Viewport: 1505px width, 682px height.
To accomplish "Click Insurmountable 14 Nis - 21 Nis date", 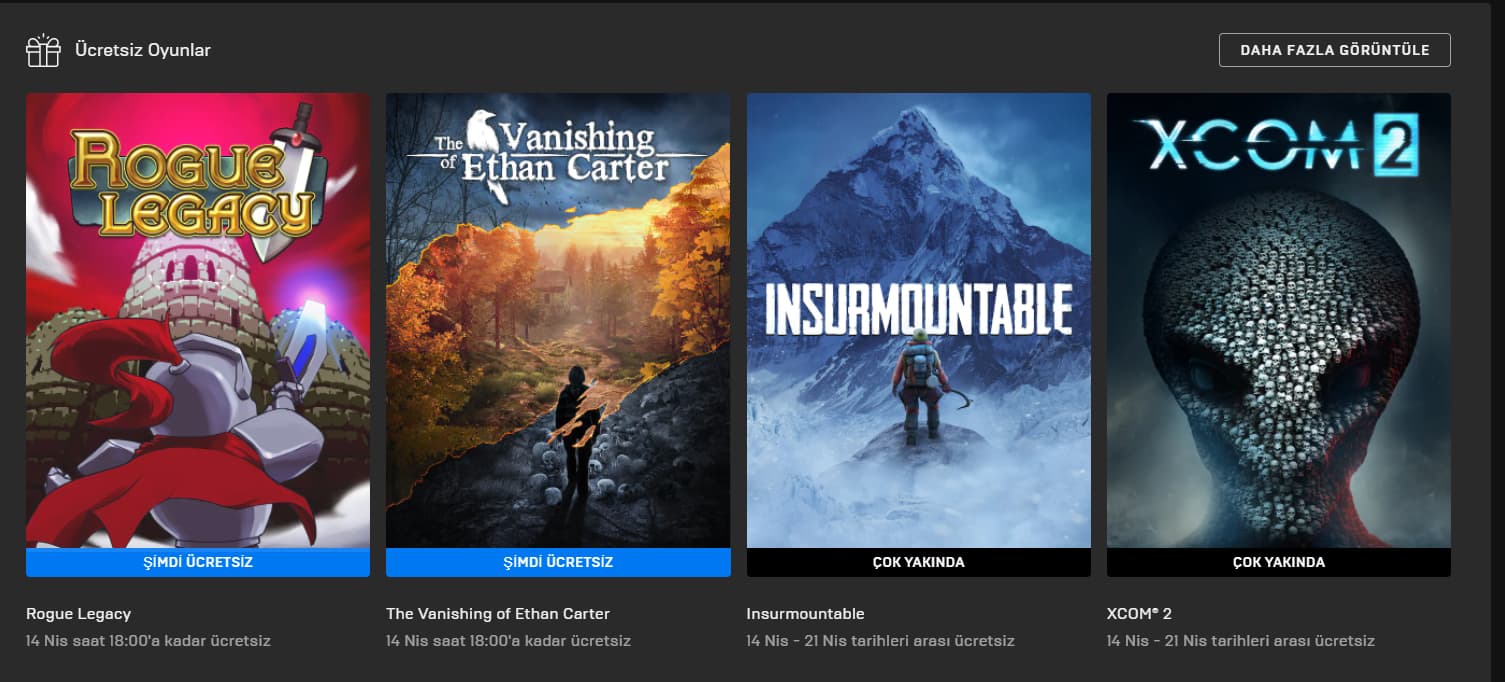I will click(881, 641).
